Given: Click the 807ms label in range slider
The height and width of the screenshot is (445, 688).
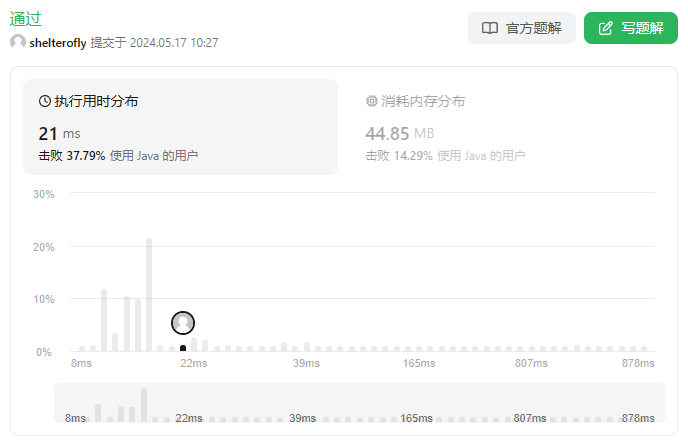Looking at the screenshot, I should [530, 418].
